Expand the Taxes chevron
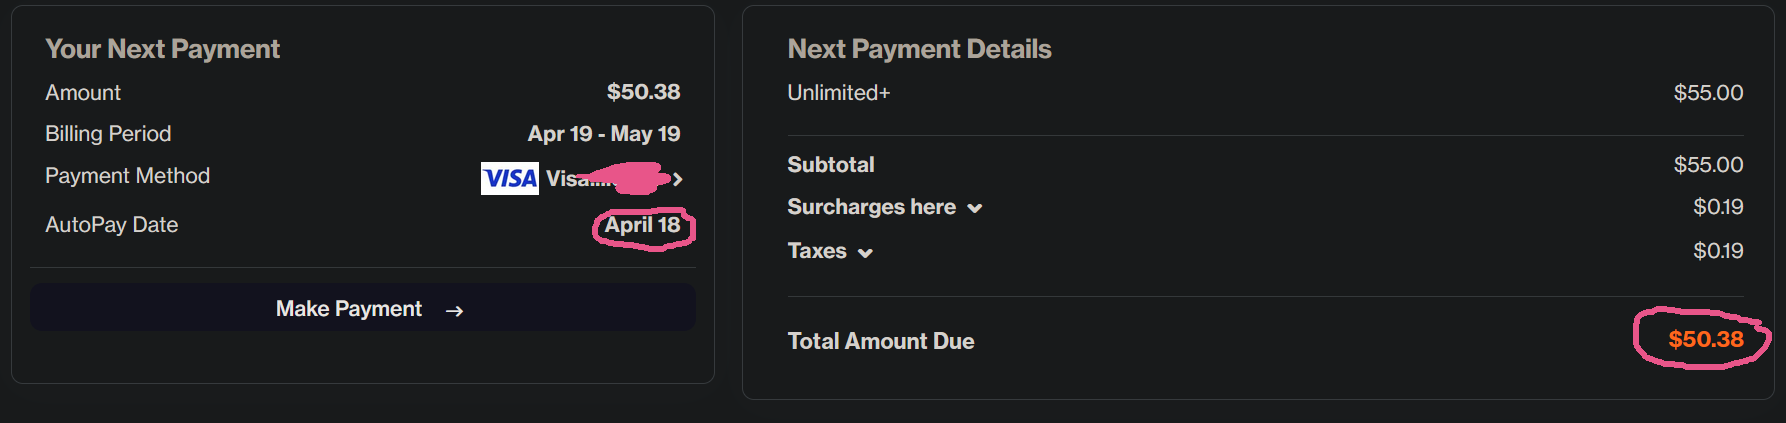Viewport: 1786px width, 423px height. (866, 253)
